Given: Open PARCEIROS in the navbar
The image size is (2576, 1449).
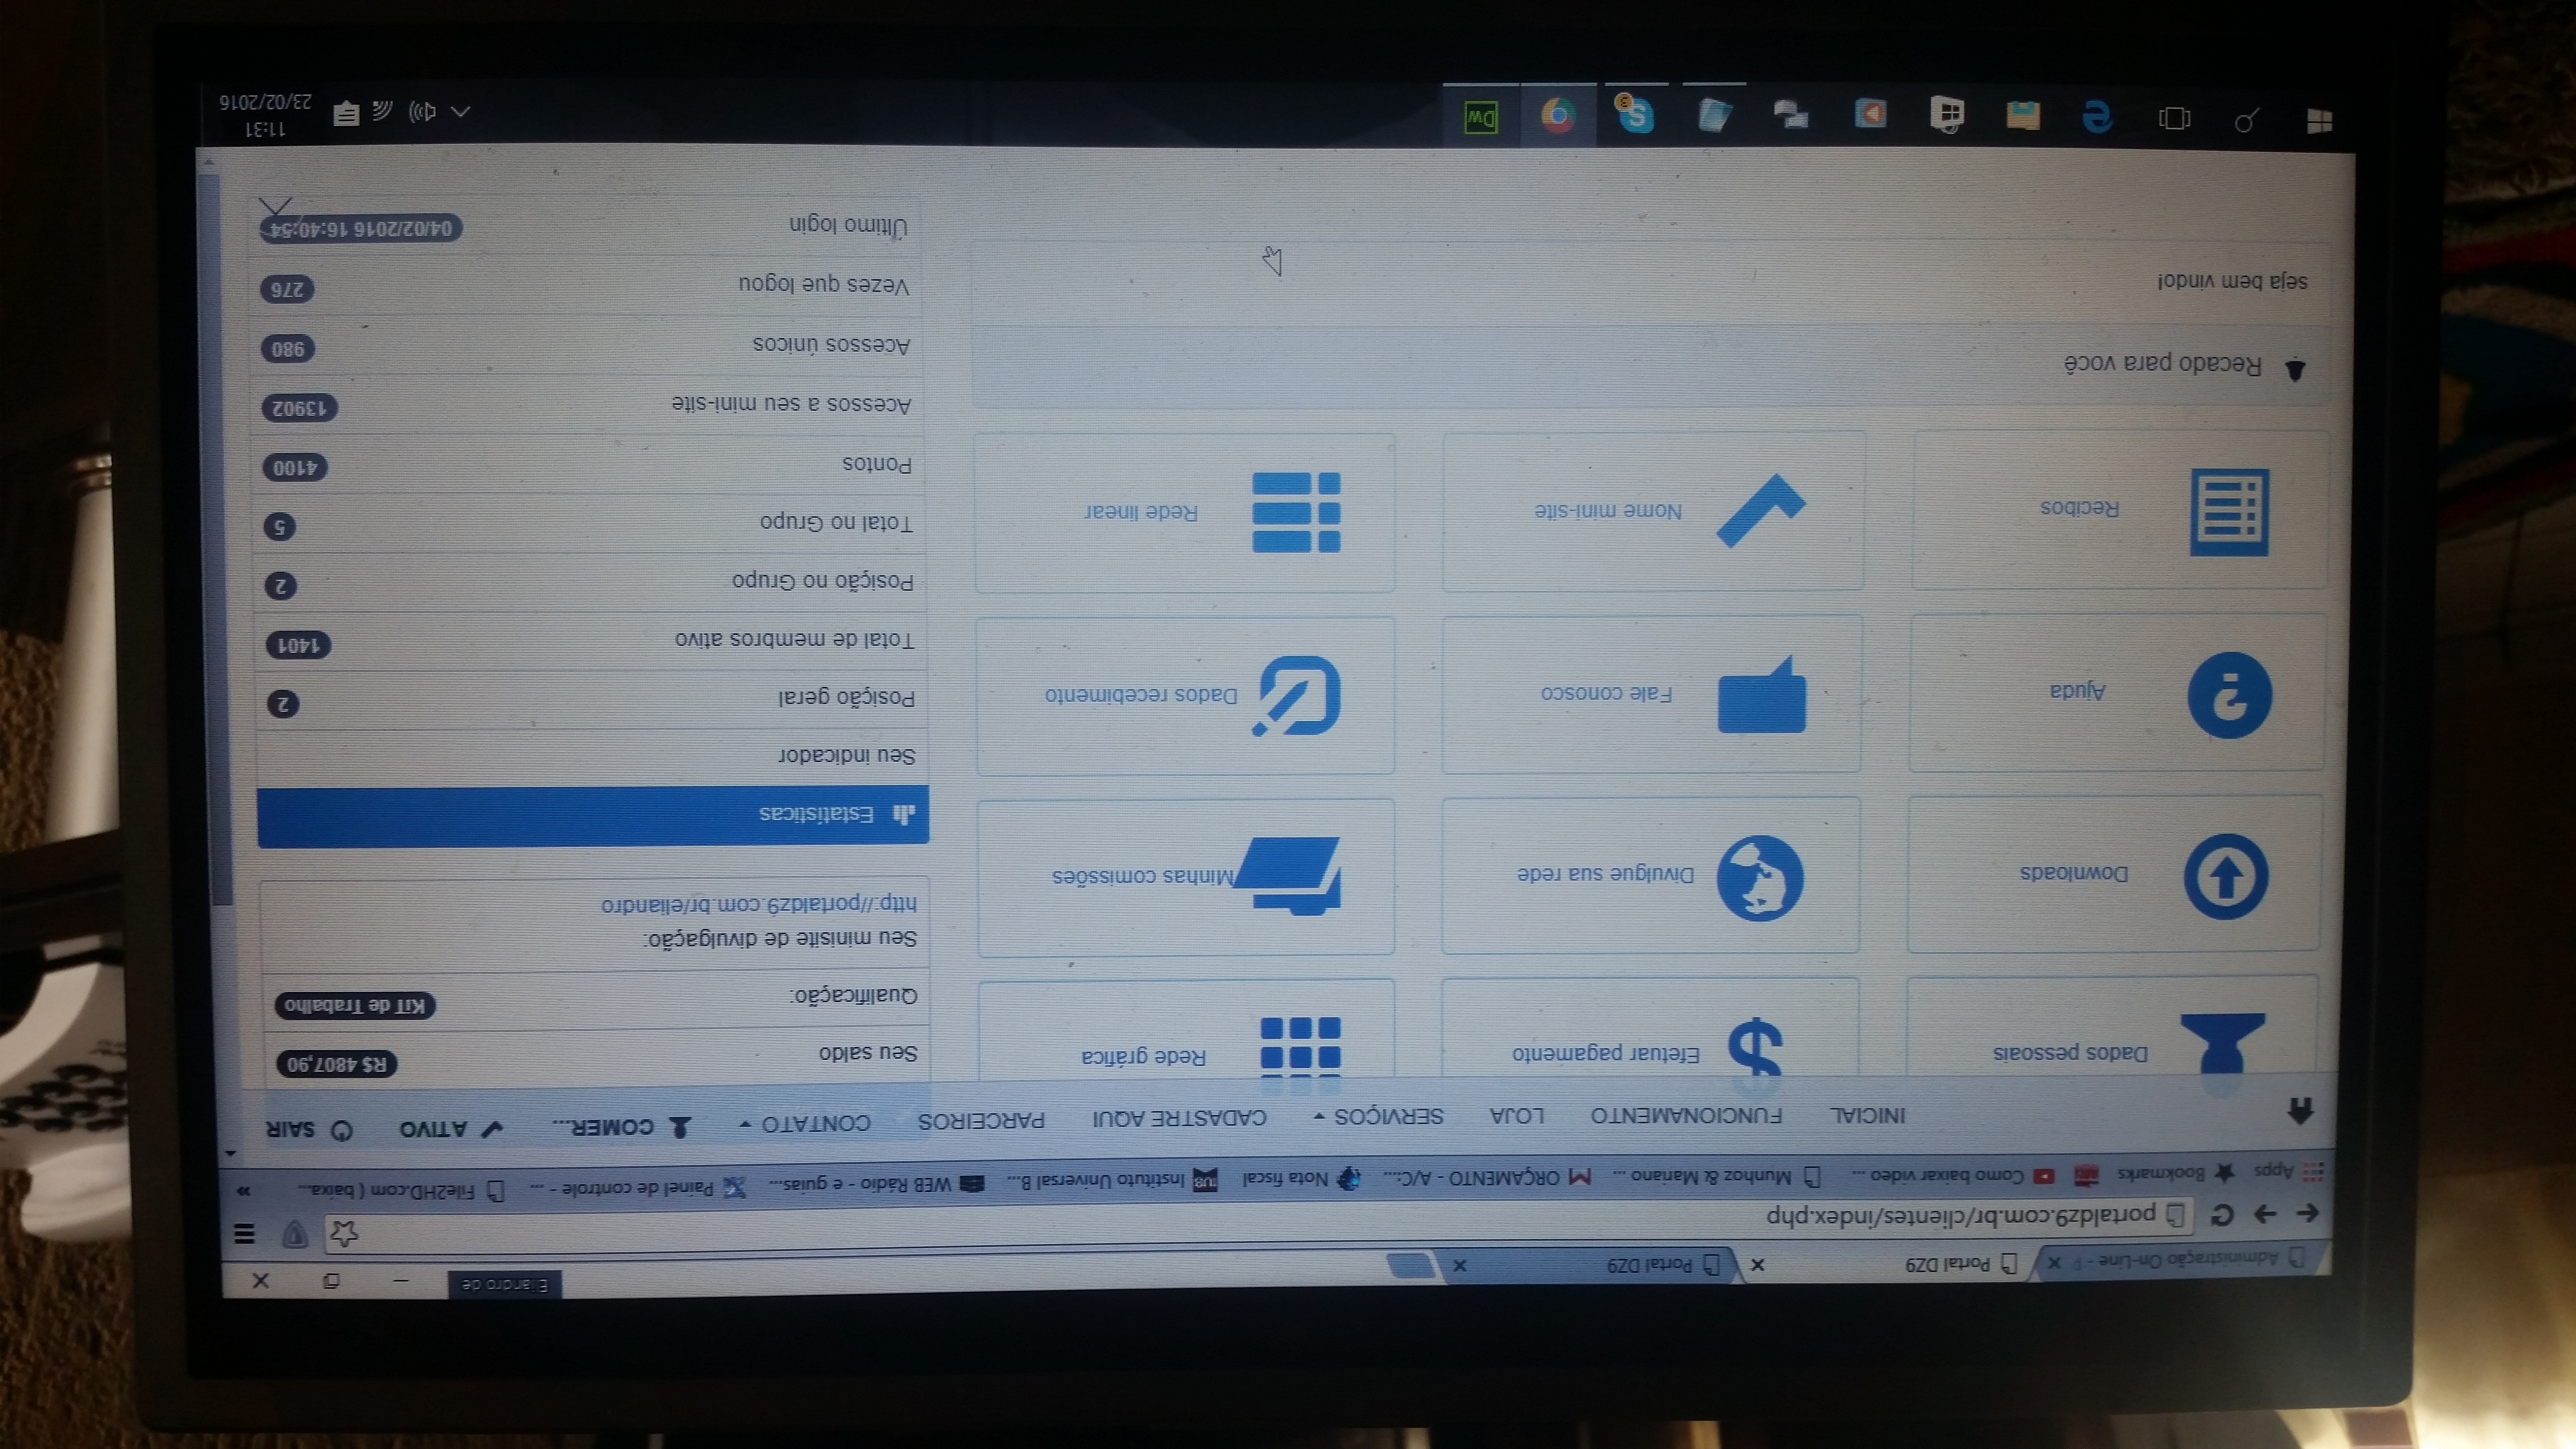Looking at the screenshot, I should 982,1120.
